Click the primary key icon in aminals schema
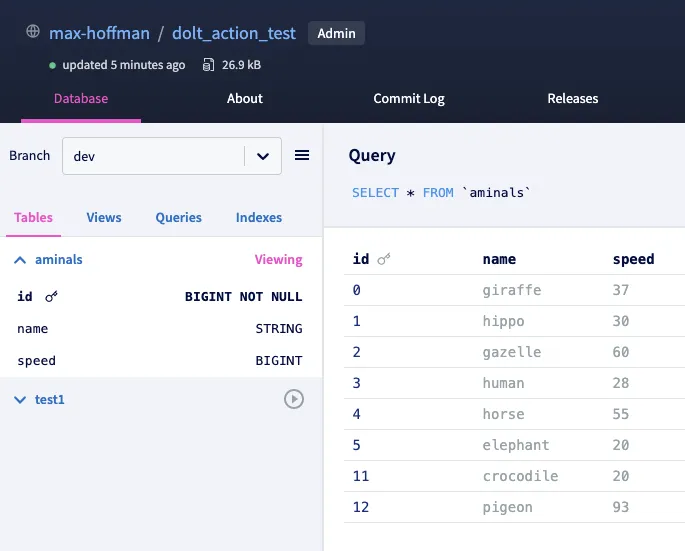Viewport: 685px width, 551px height. (52, 297)
